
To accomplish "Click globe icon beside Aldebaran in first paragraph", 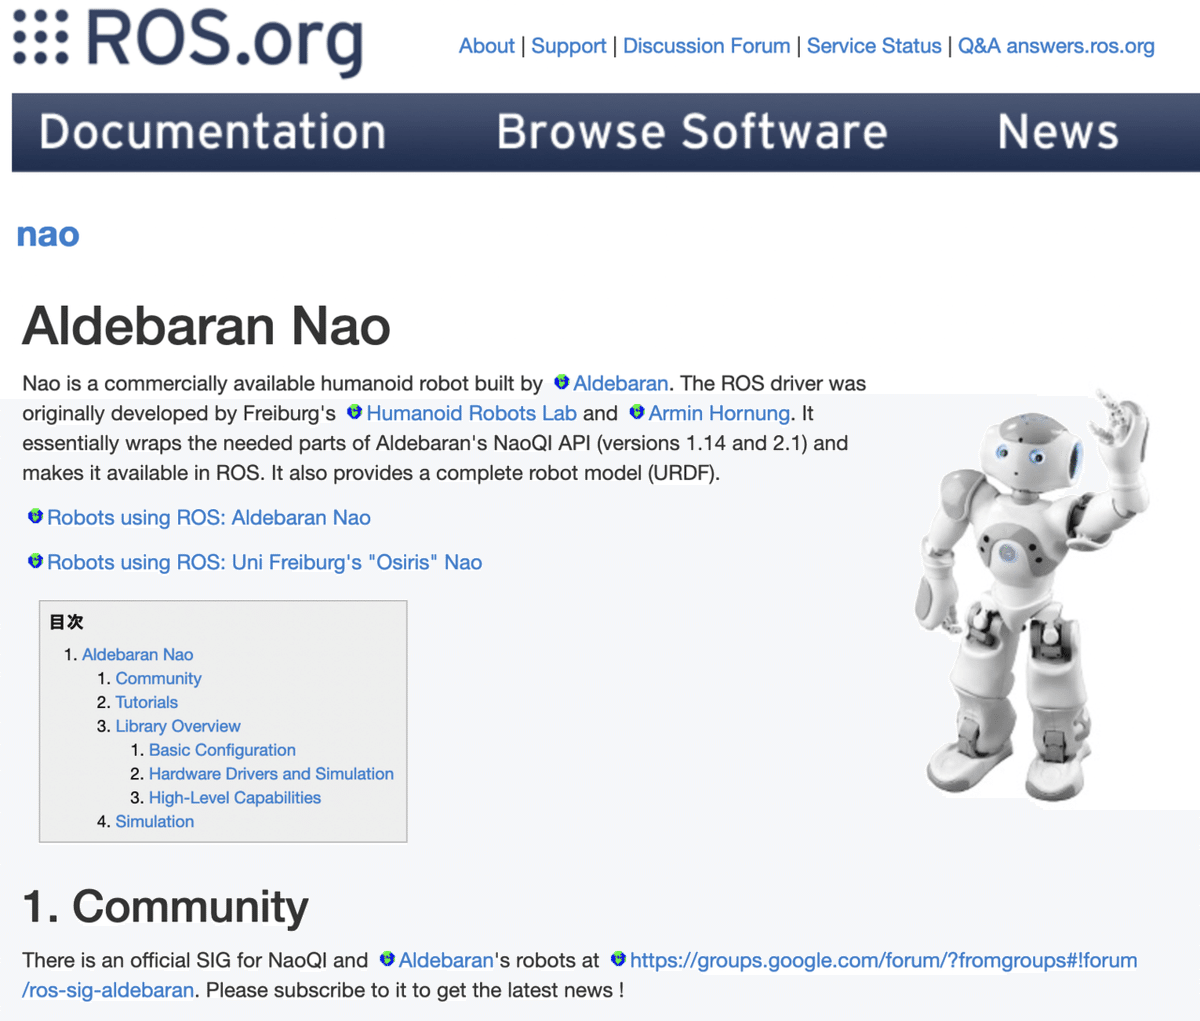I will tap(561, 382).
